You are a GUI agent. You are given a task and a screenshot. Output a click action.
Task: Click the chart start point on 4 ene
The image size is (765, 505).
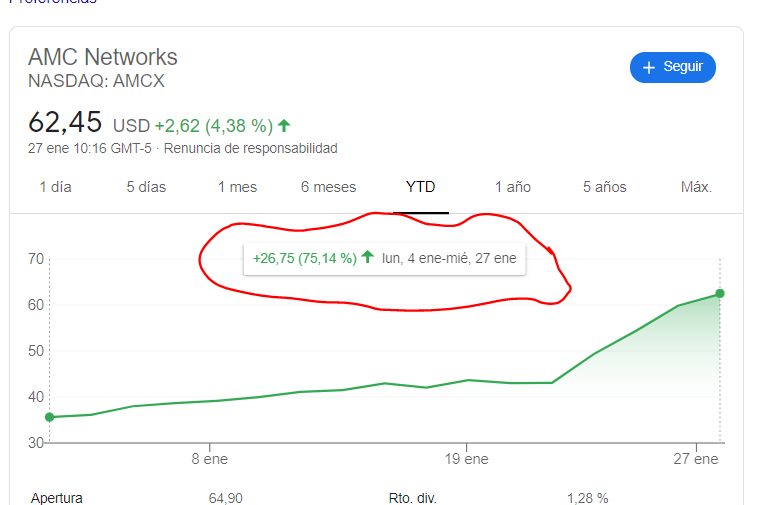point(49,417)
